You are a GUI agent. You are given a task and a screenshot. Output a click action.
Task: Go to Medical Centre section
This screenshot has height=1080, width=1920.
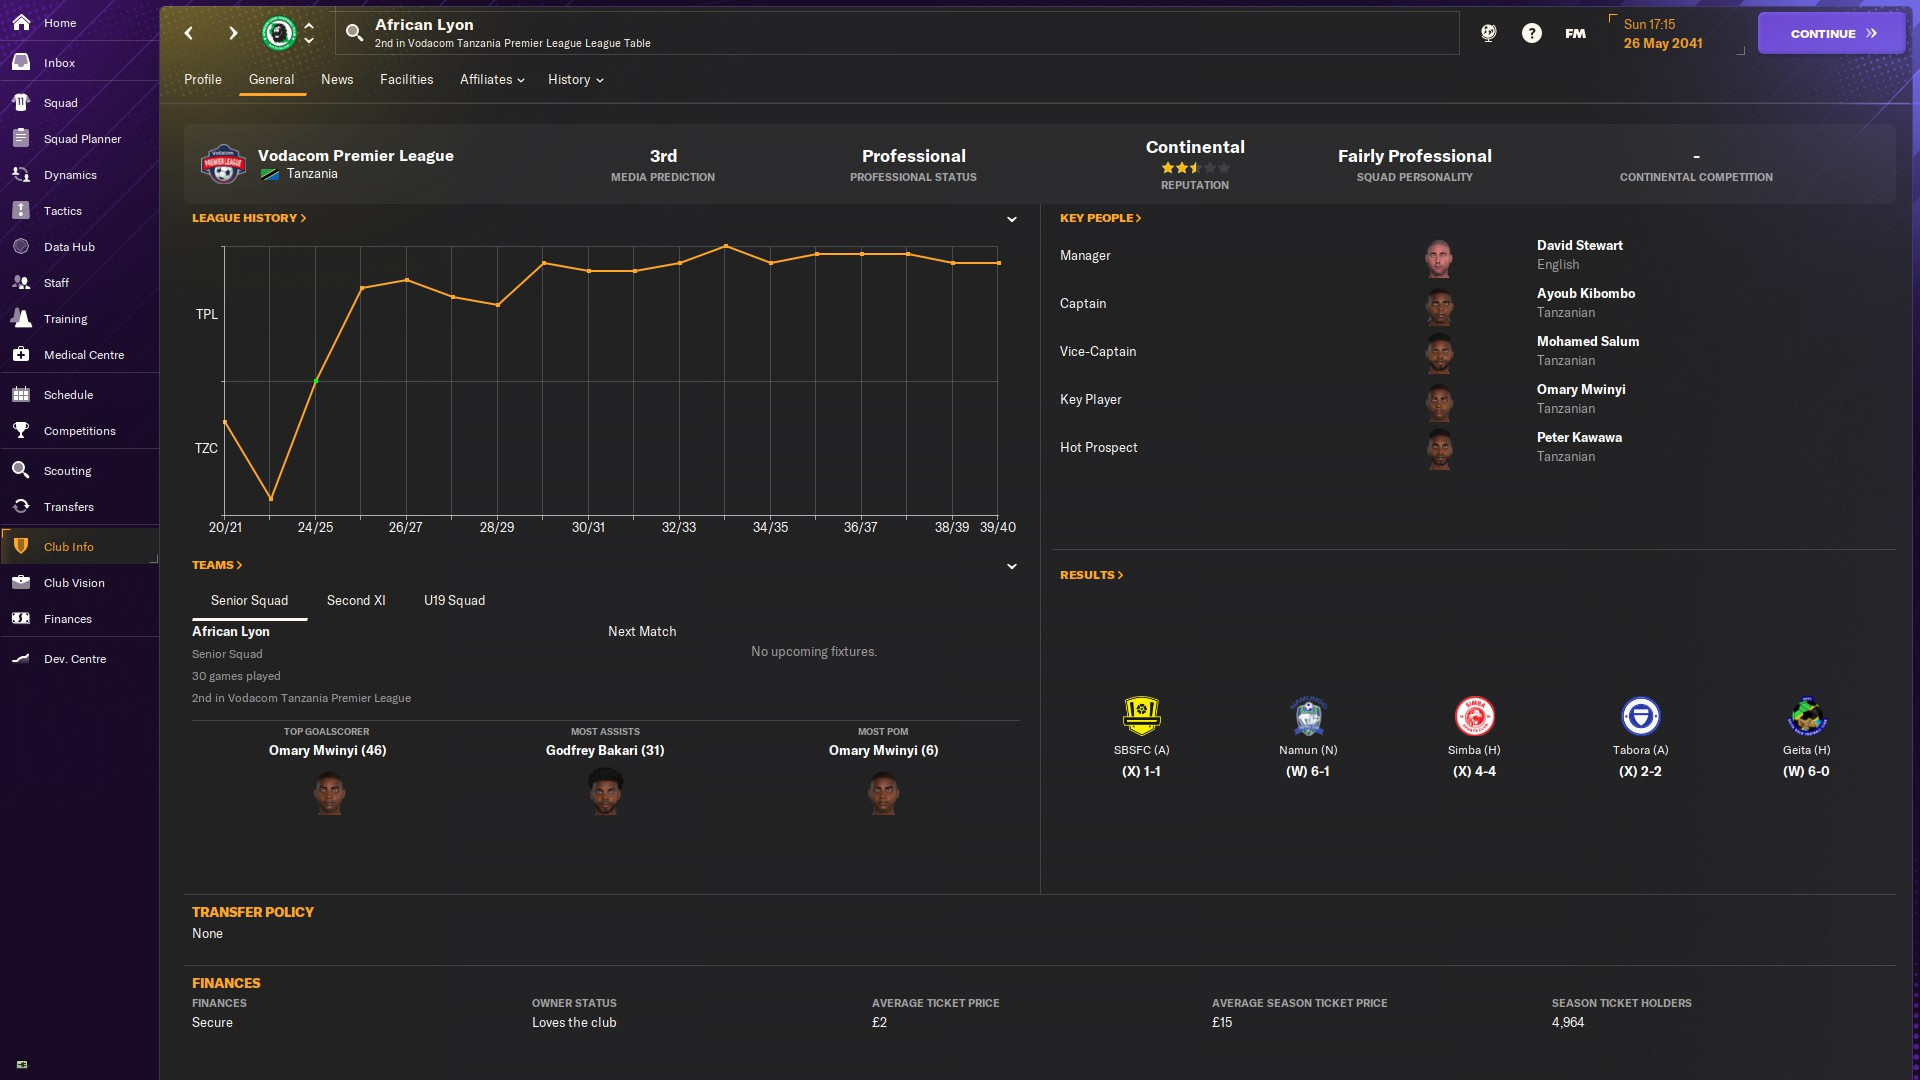(83, 355)
